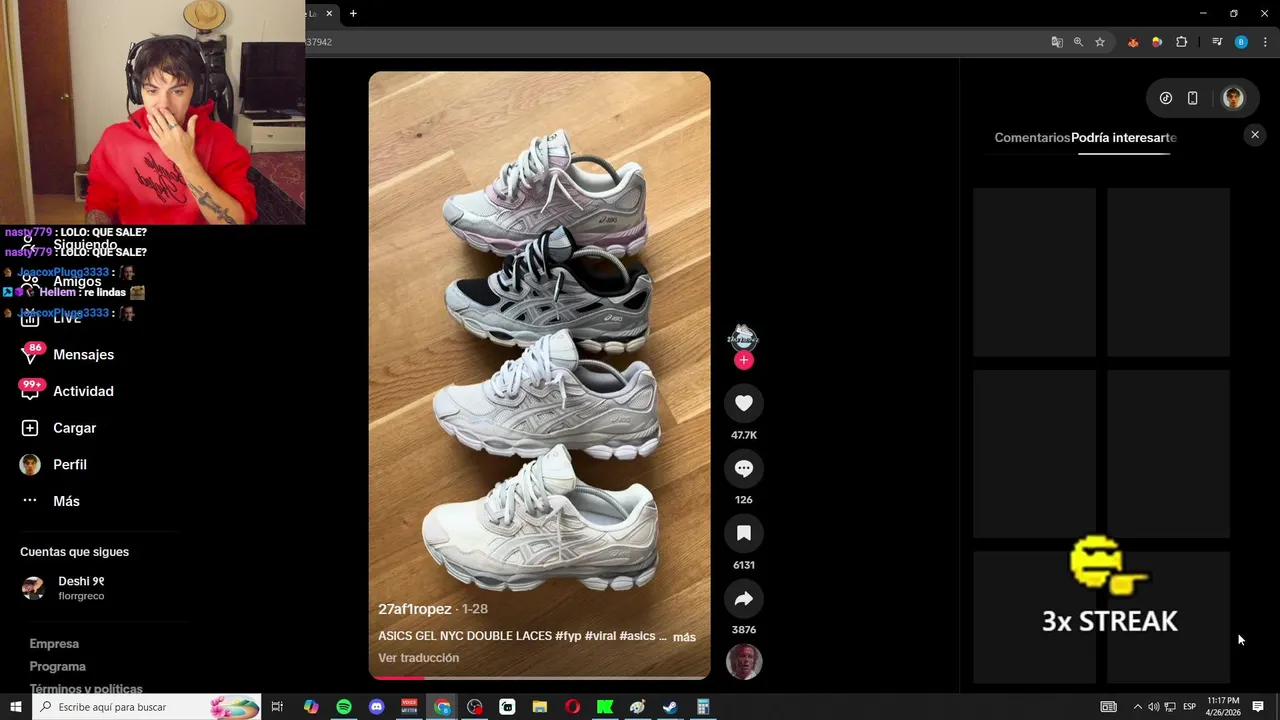
Task: Open the Chrome profile B avatar
Action: (x=1241, y=42)
